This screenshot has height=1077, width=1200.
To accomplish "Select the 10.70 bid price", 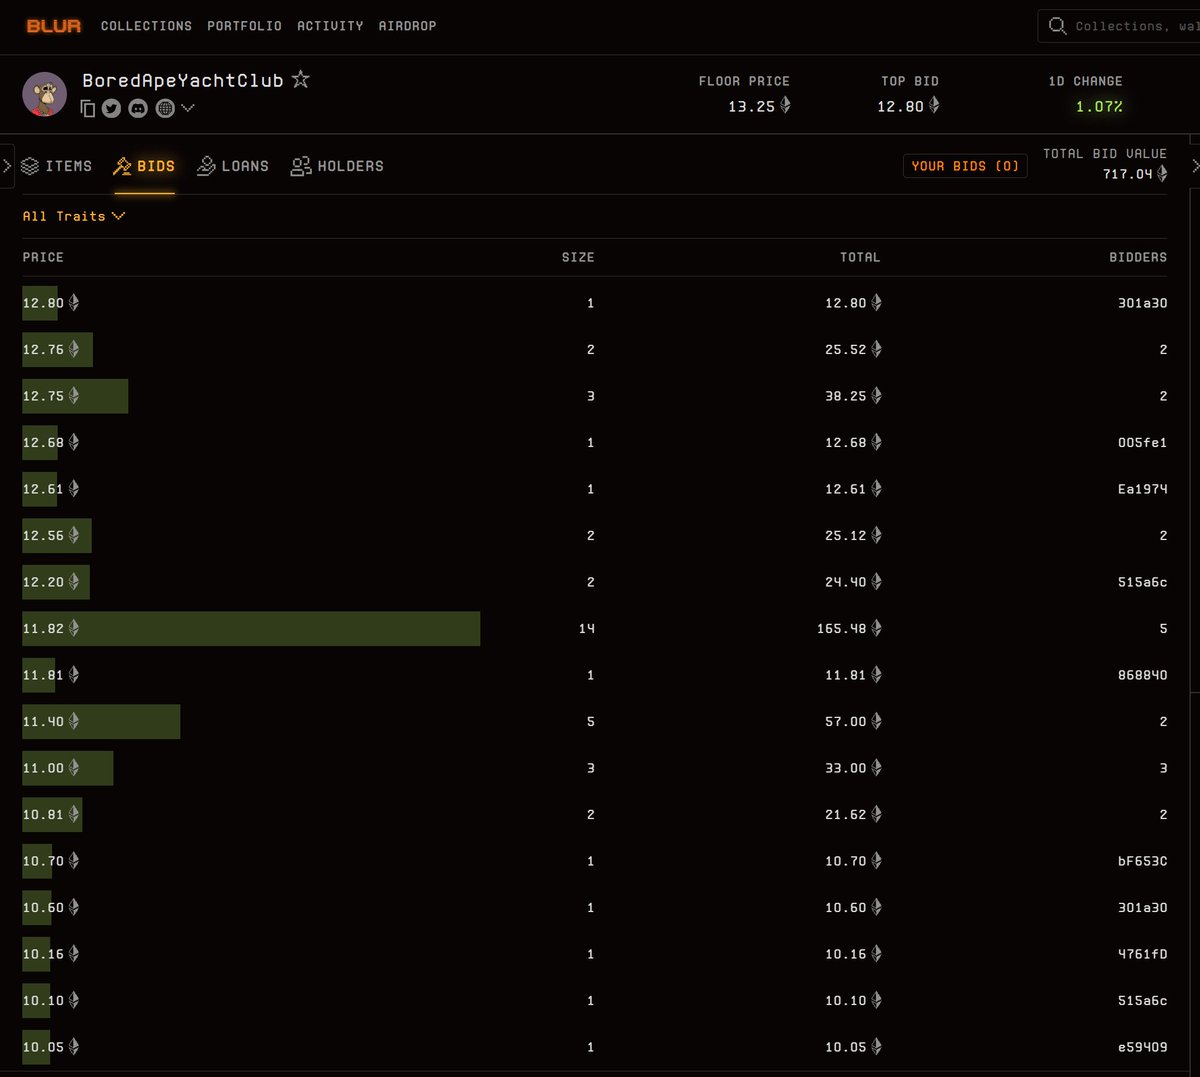I will pos(43,861).
